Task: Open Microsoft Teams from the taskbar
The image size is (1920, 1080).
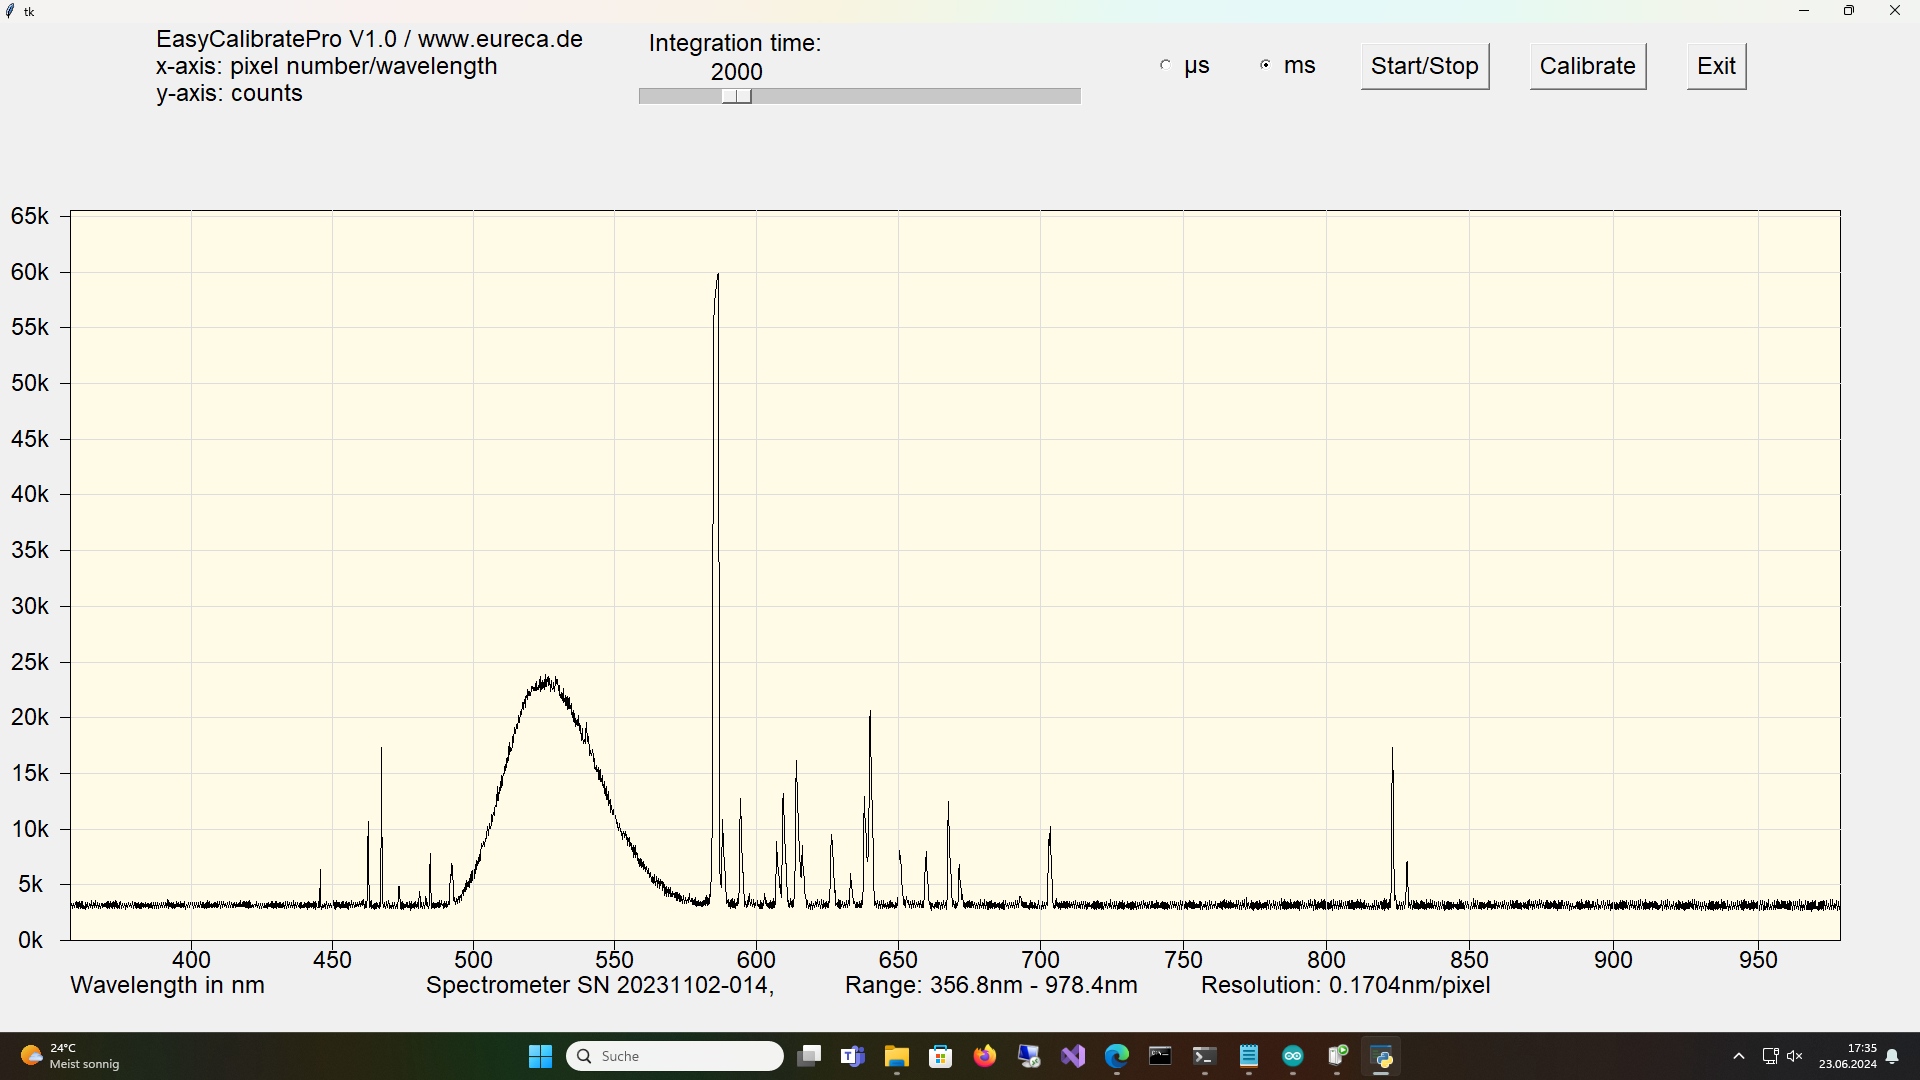Action: coord(853,1056)
